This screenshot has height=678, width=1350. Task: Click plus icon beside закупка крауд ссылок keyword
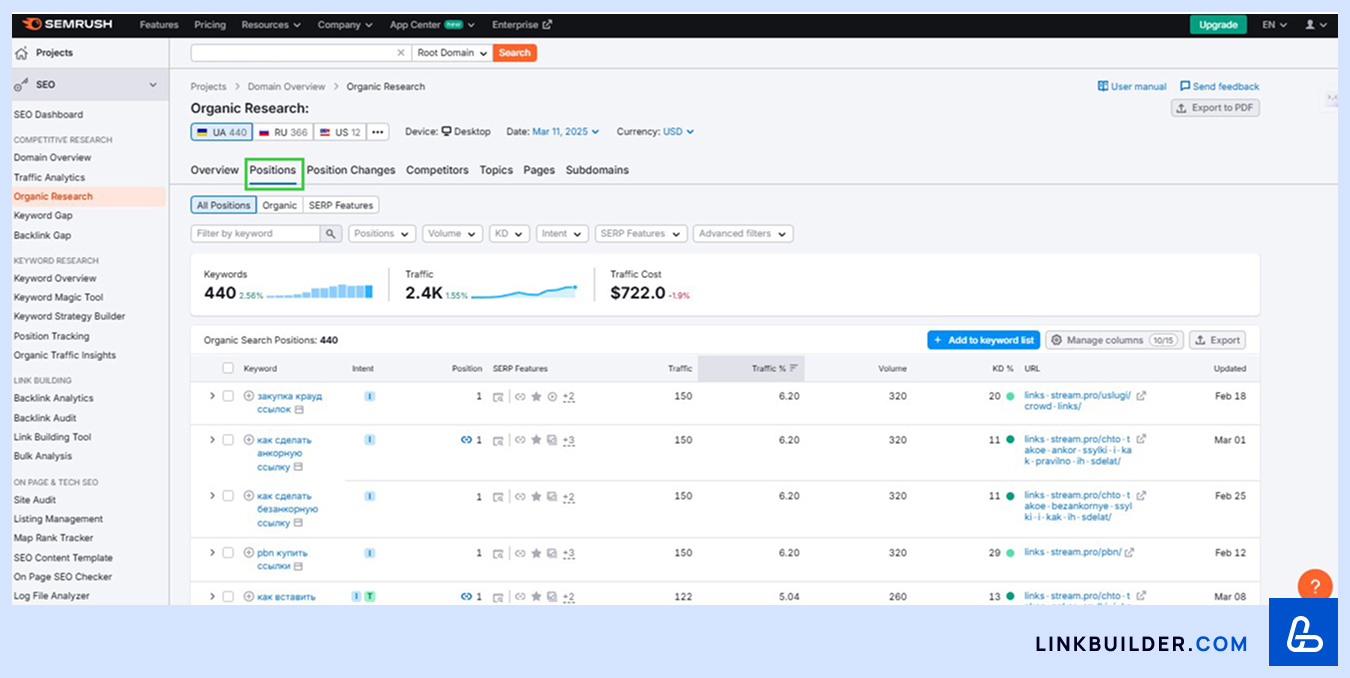249,396
